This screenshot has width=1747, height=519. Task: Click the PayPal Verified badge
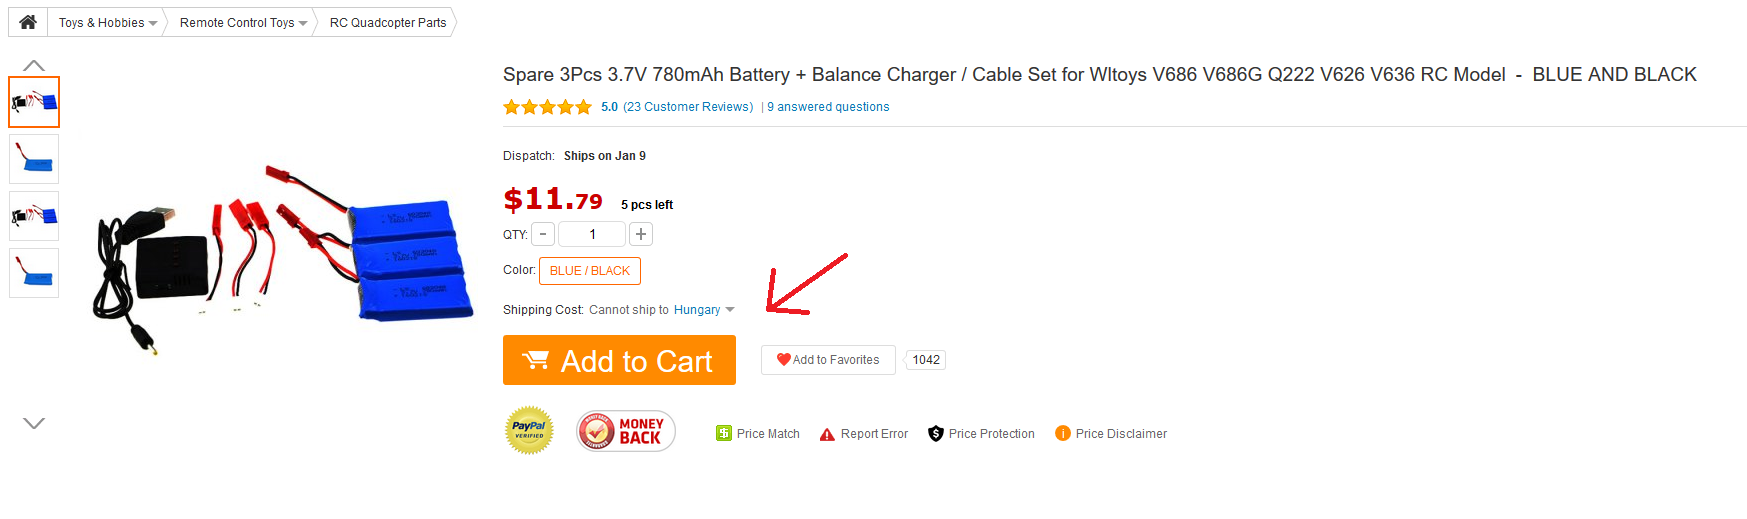click(x=529, y=431)
